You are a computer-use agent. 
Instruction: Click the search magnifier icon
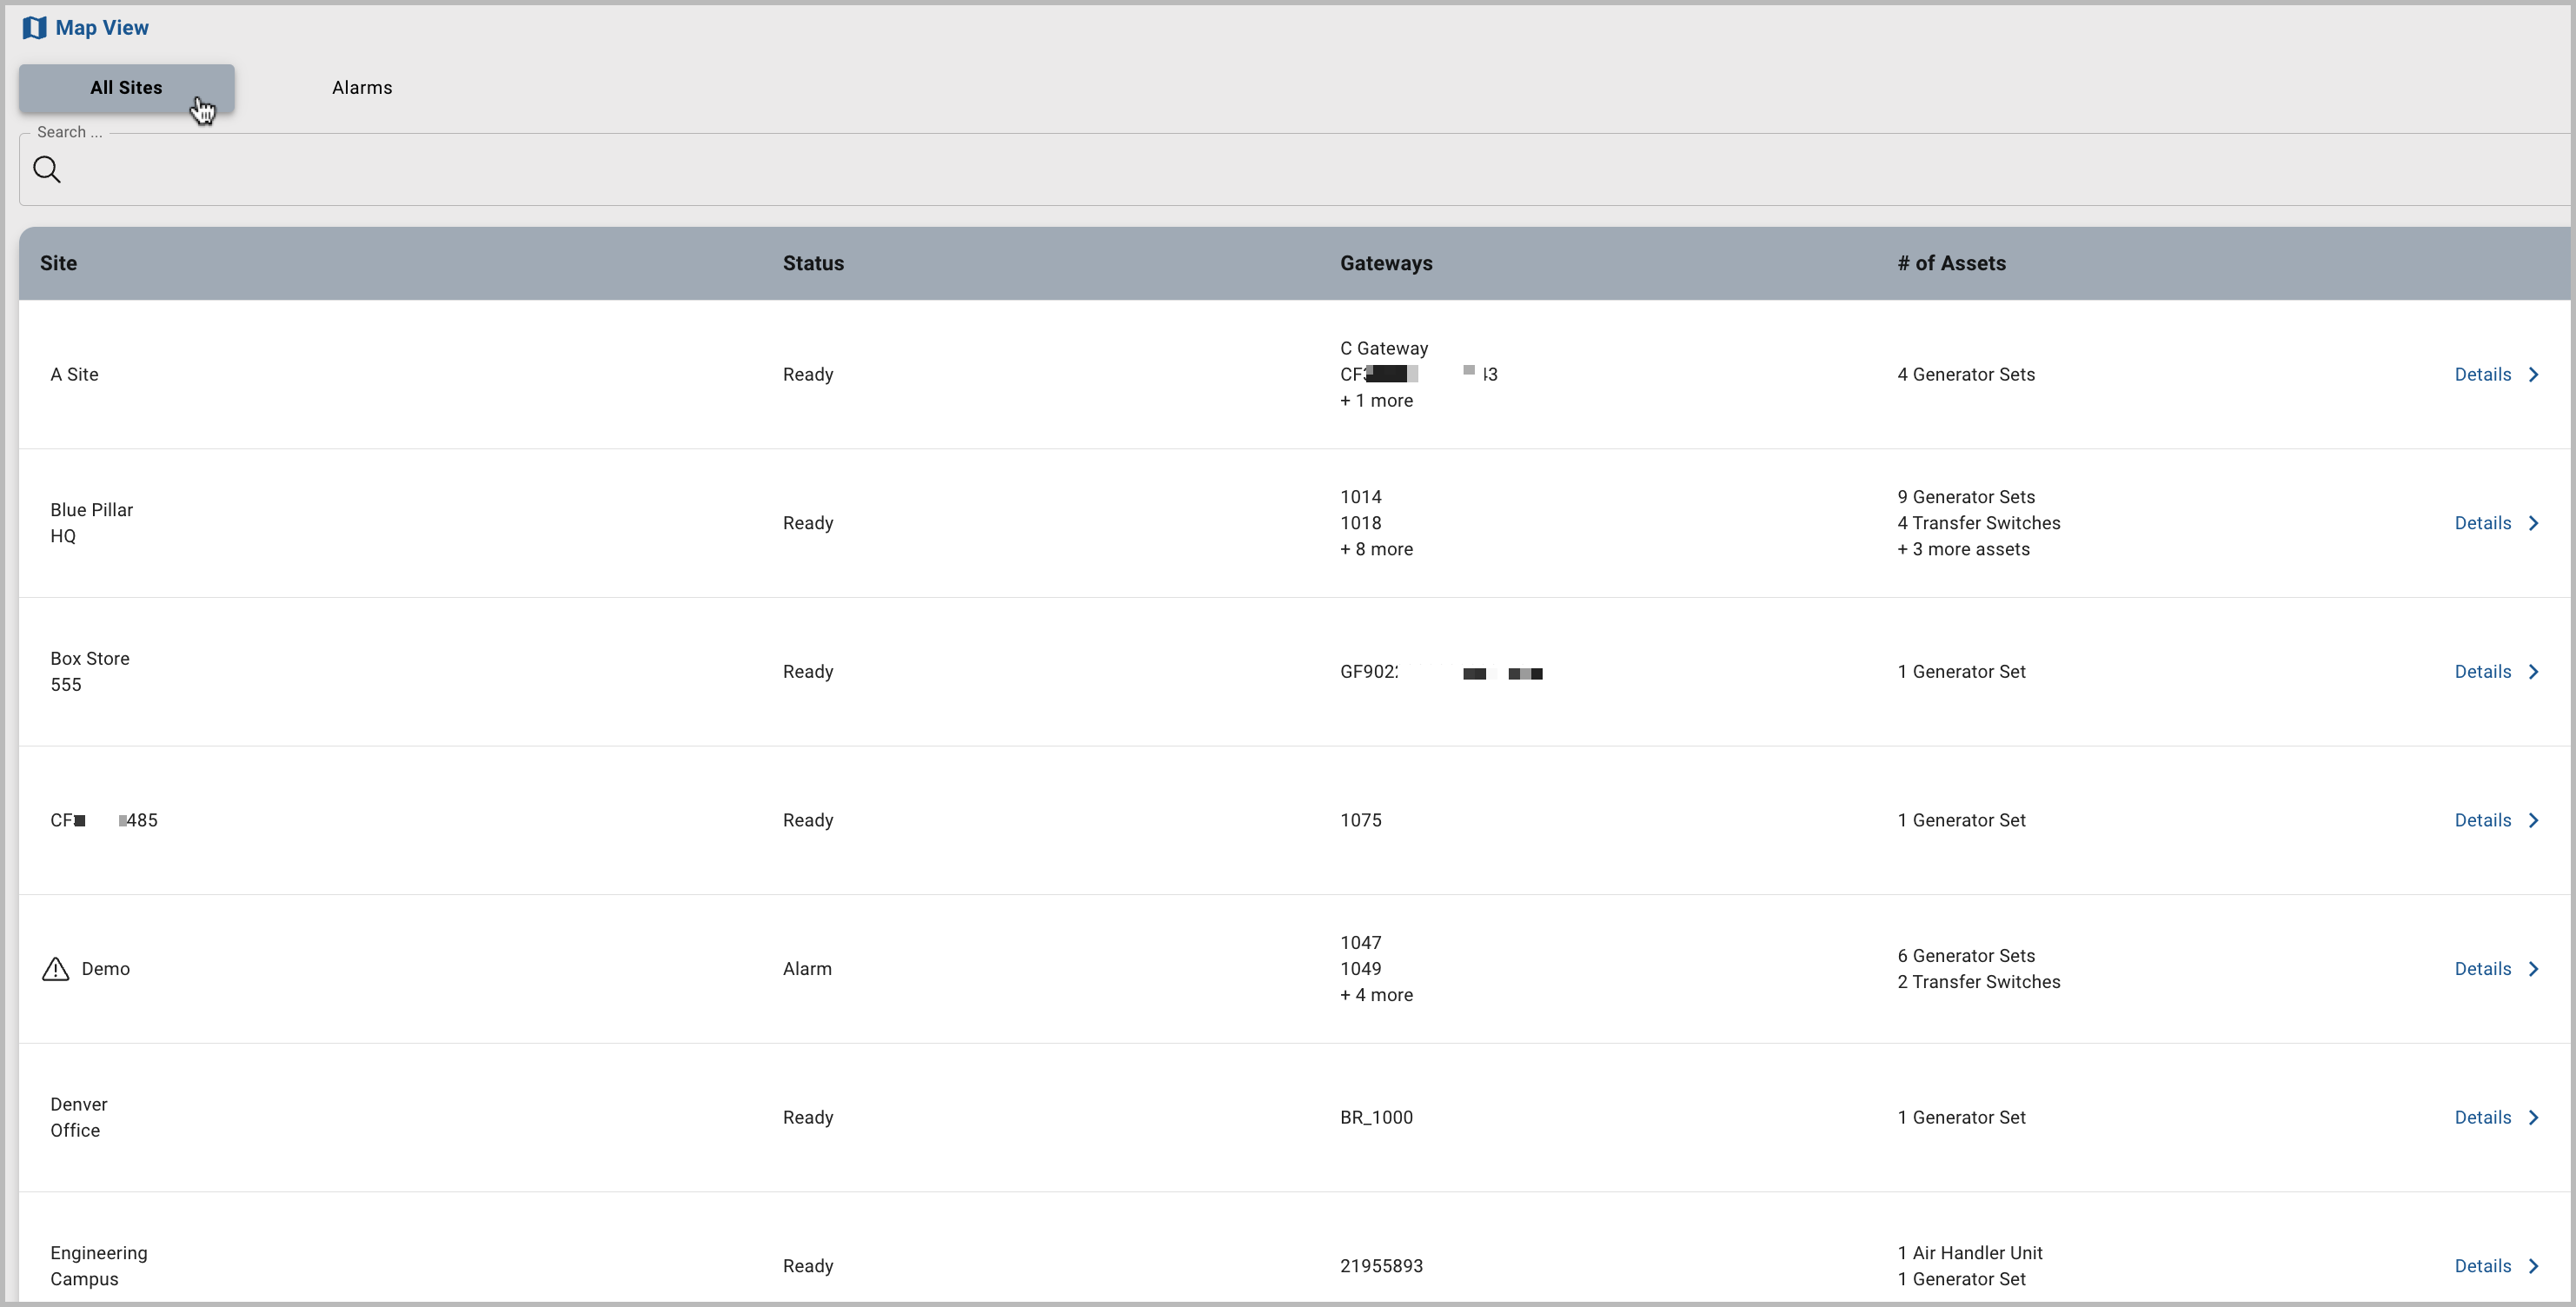coord(47,168)
